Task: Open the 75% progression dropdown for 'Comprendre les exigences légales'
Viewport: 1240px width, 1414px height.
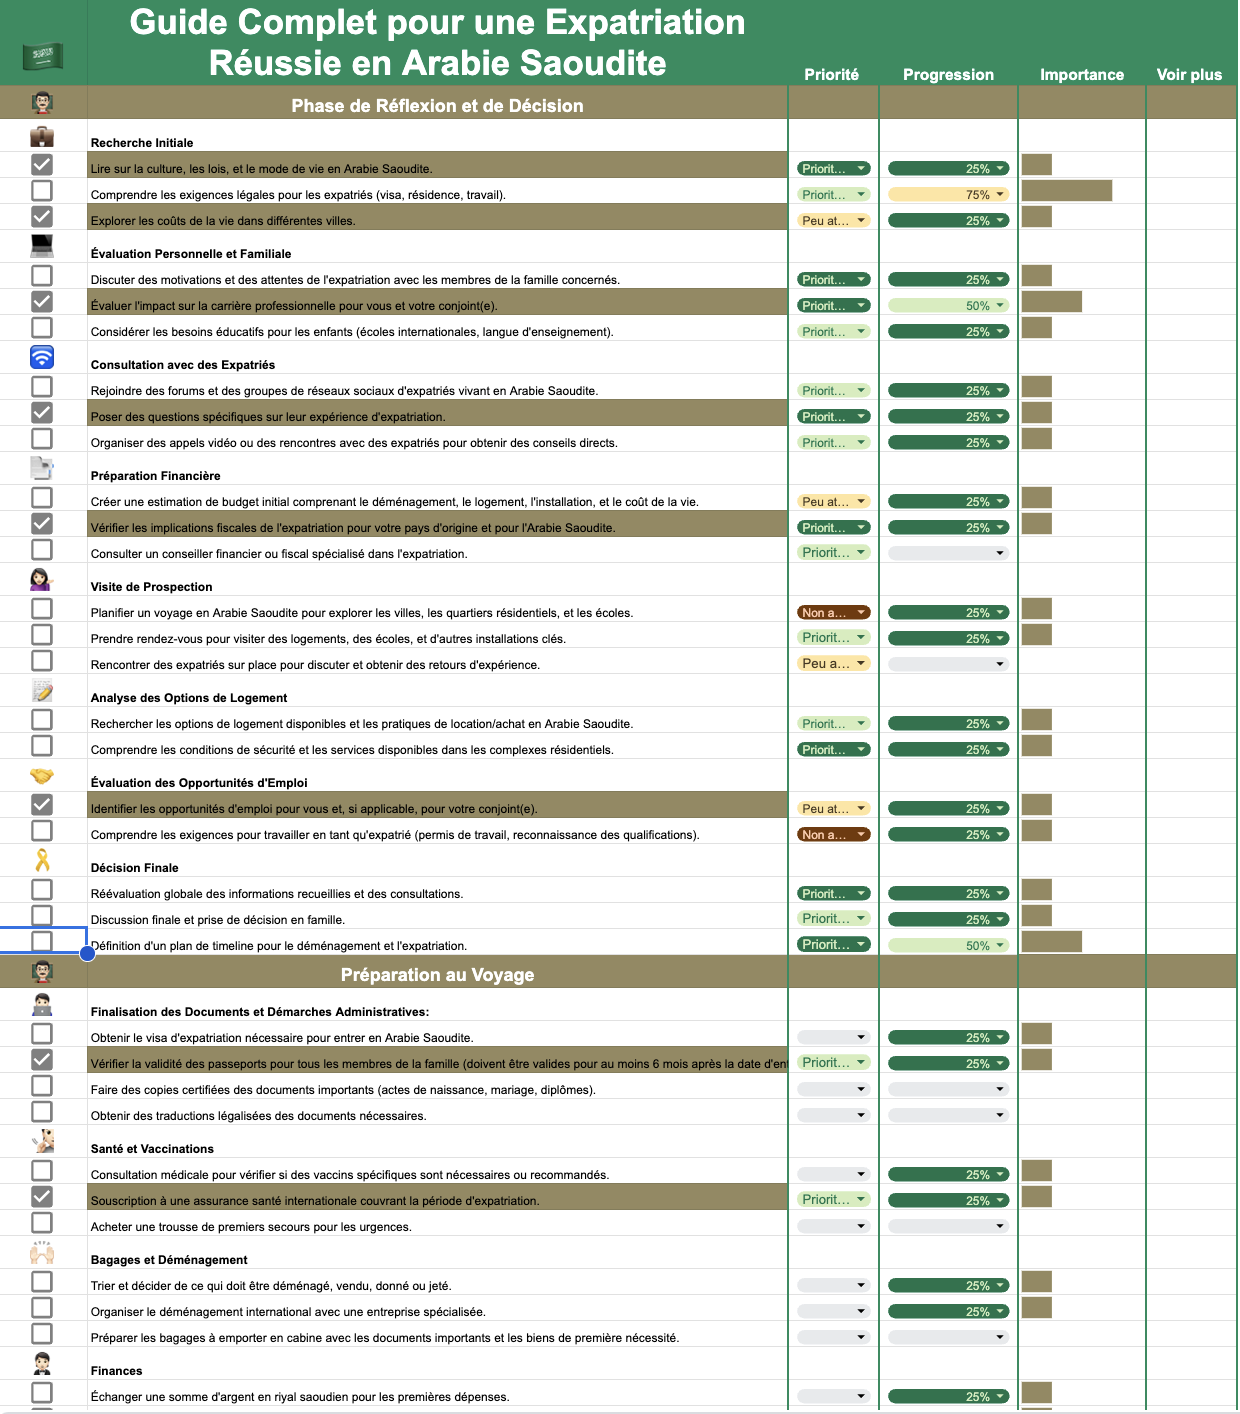Action: (948, 194)
